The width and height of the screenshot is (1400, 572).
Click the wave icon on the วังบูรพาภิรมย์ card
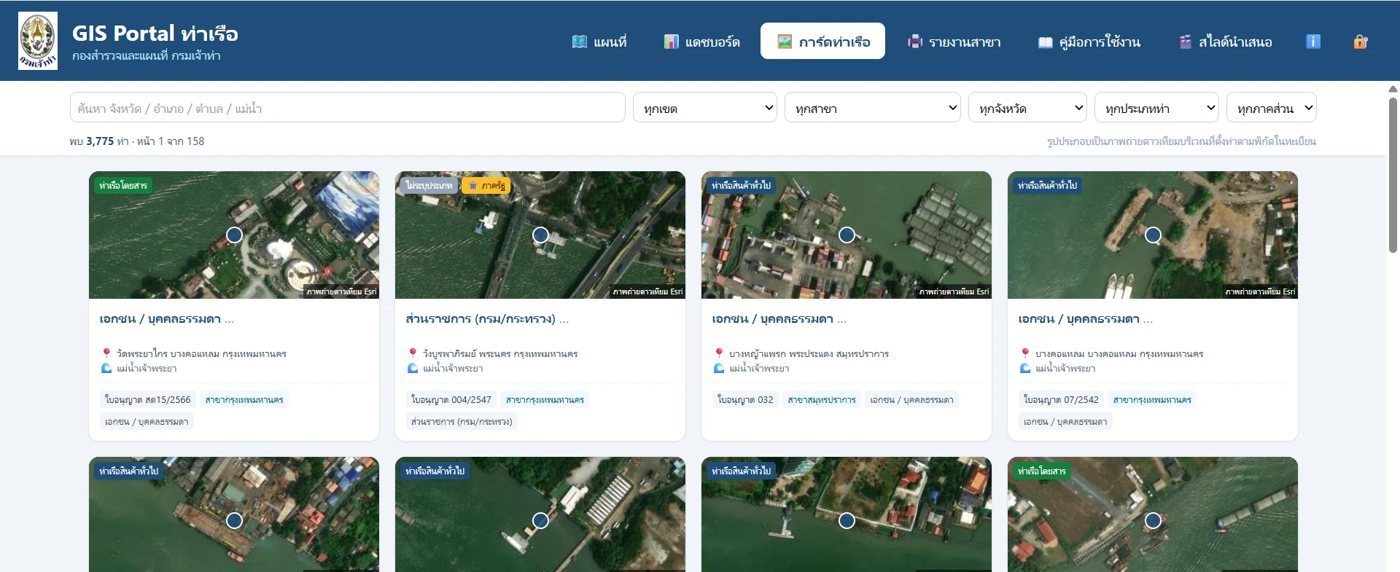(412, 368)
